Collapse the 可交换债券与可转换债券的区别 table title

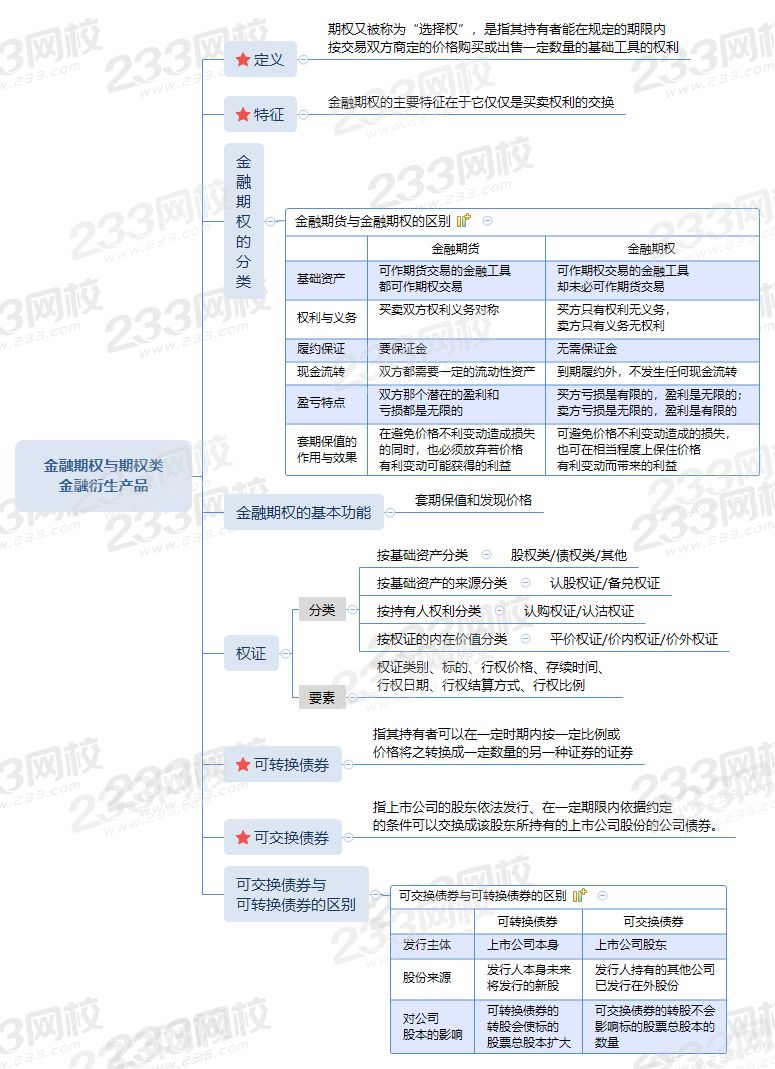pyautogui.click(x=603, y=895)
